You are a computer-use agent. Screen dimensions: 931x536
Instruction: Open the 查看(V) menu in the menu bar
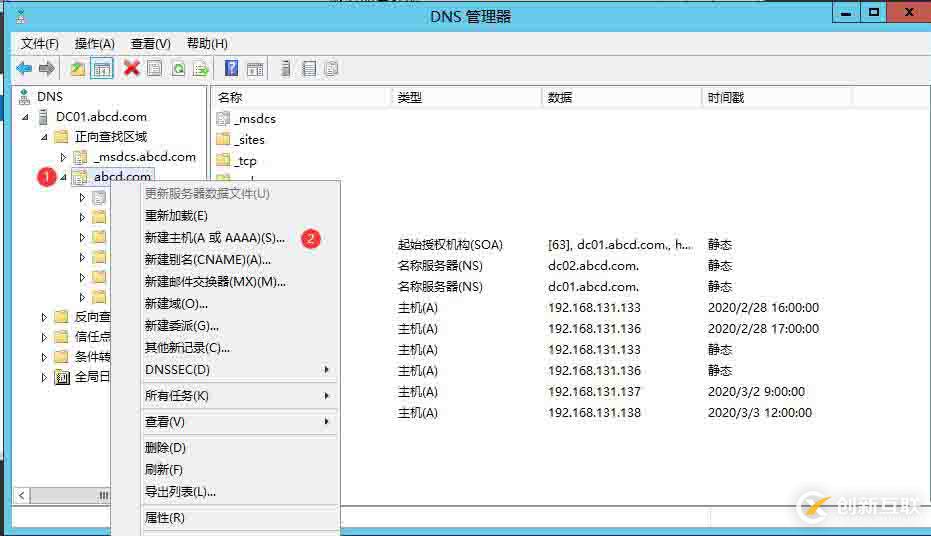(150, 43)
